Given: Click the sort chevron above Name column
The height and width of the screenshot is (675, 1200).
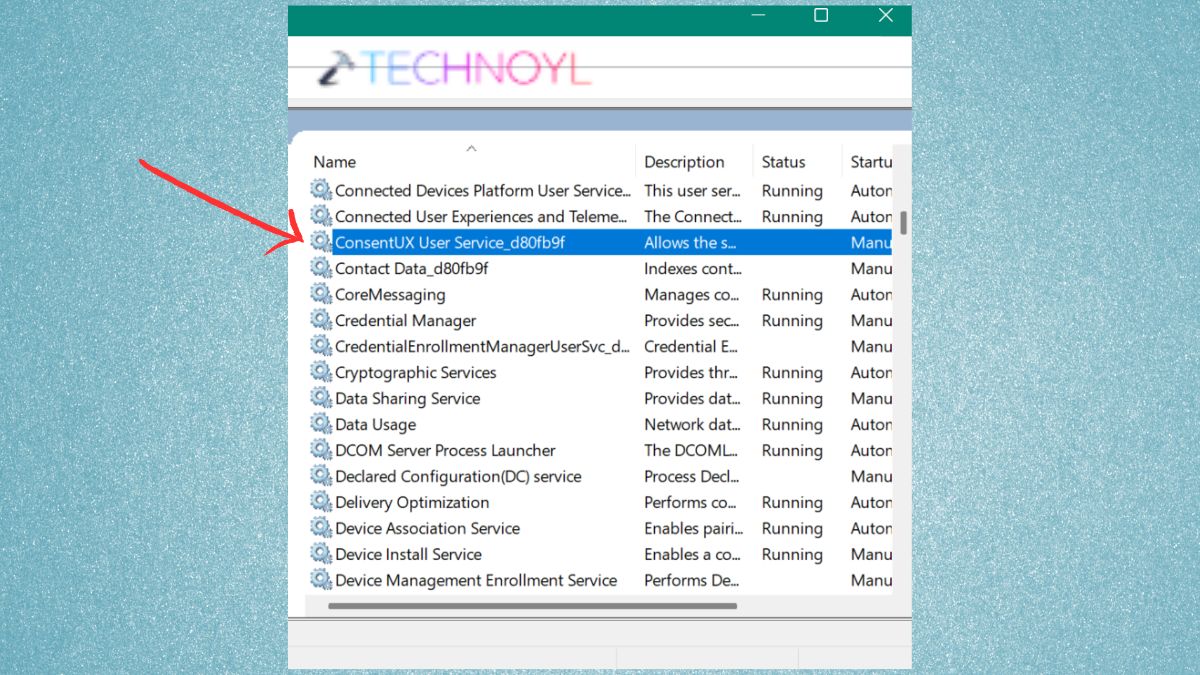Looking at the screenshot, I should click(471, 148).
